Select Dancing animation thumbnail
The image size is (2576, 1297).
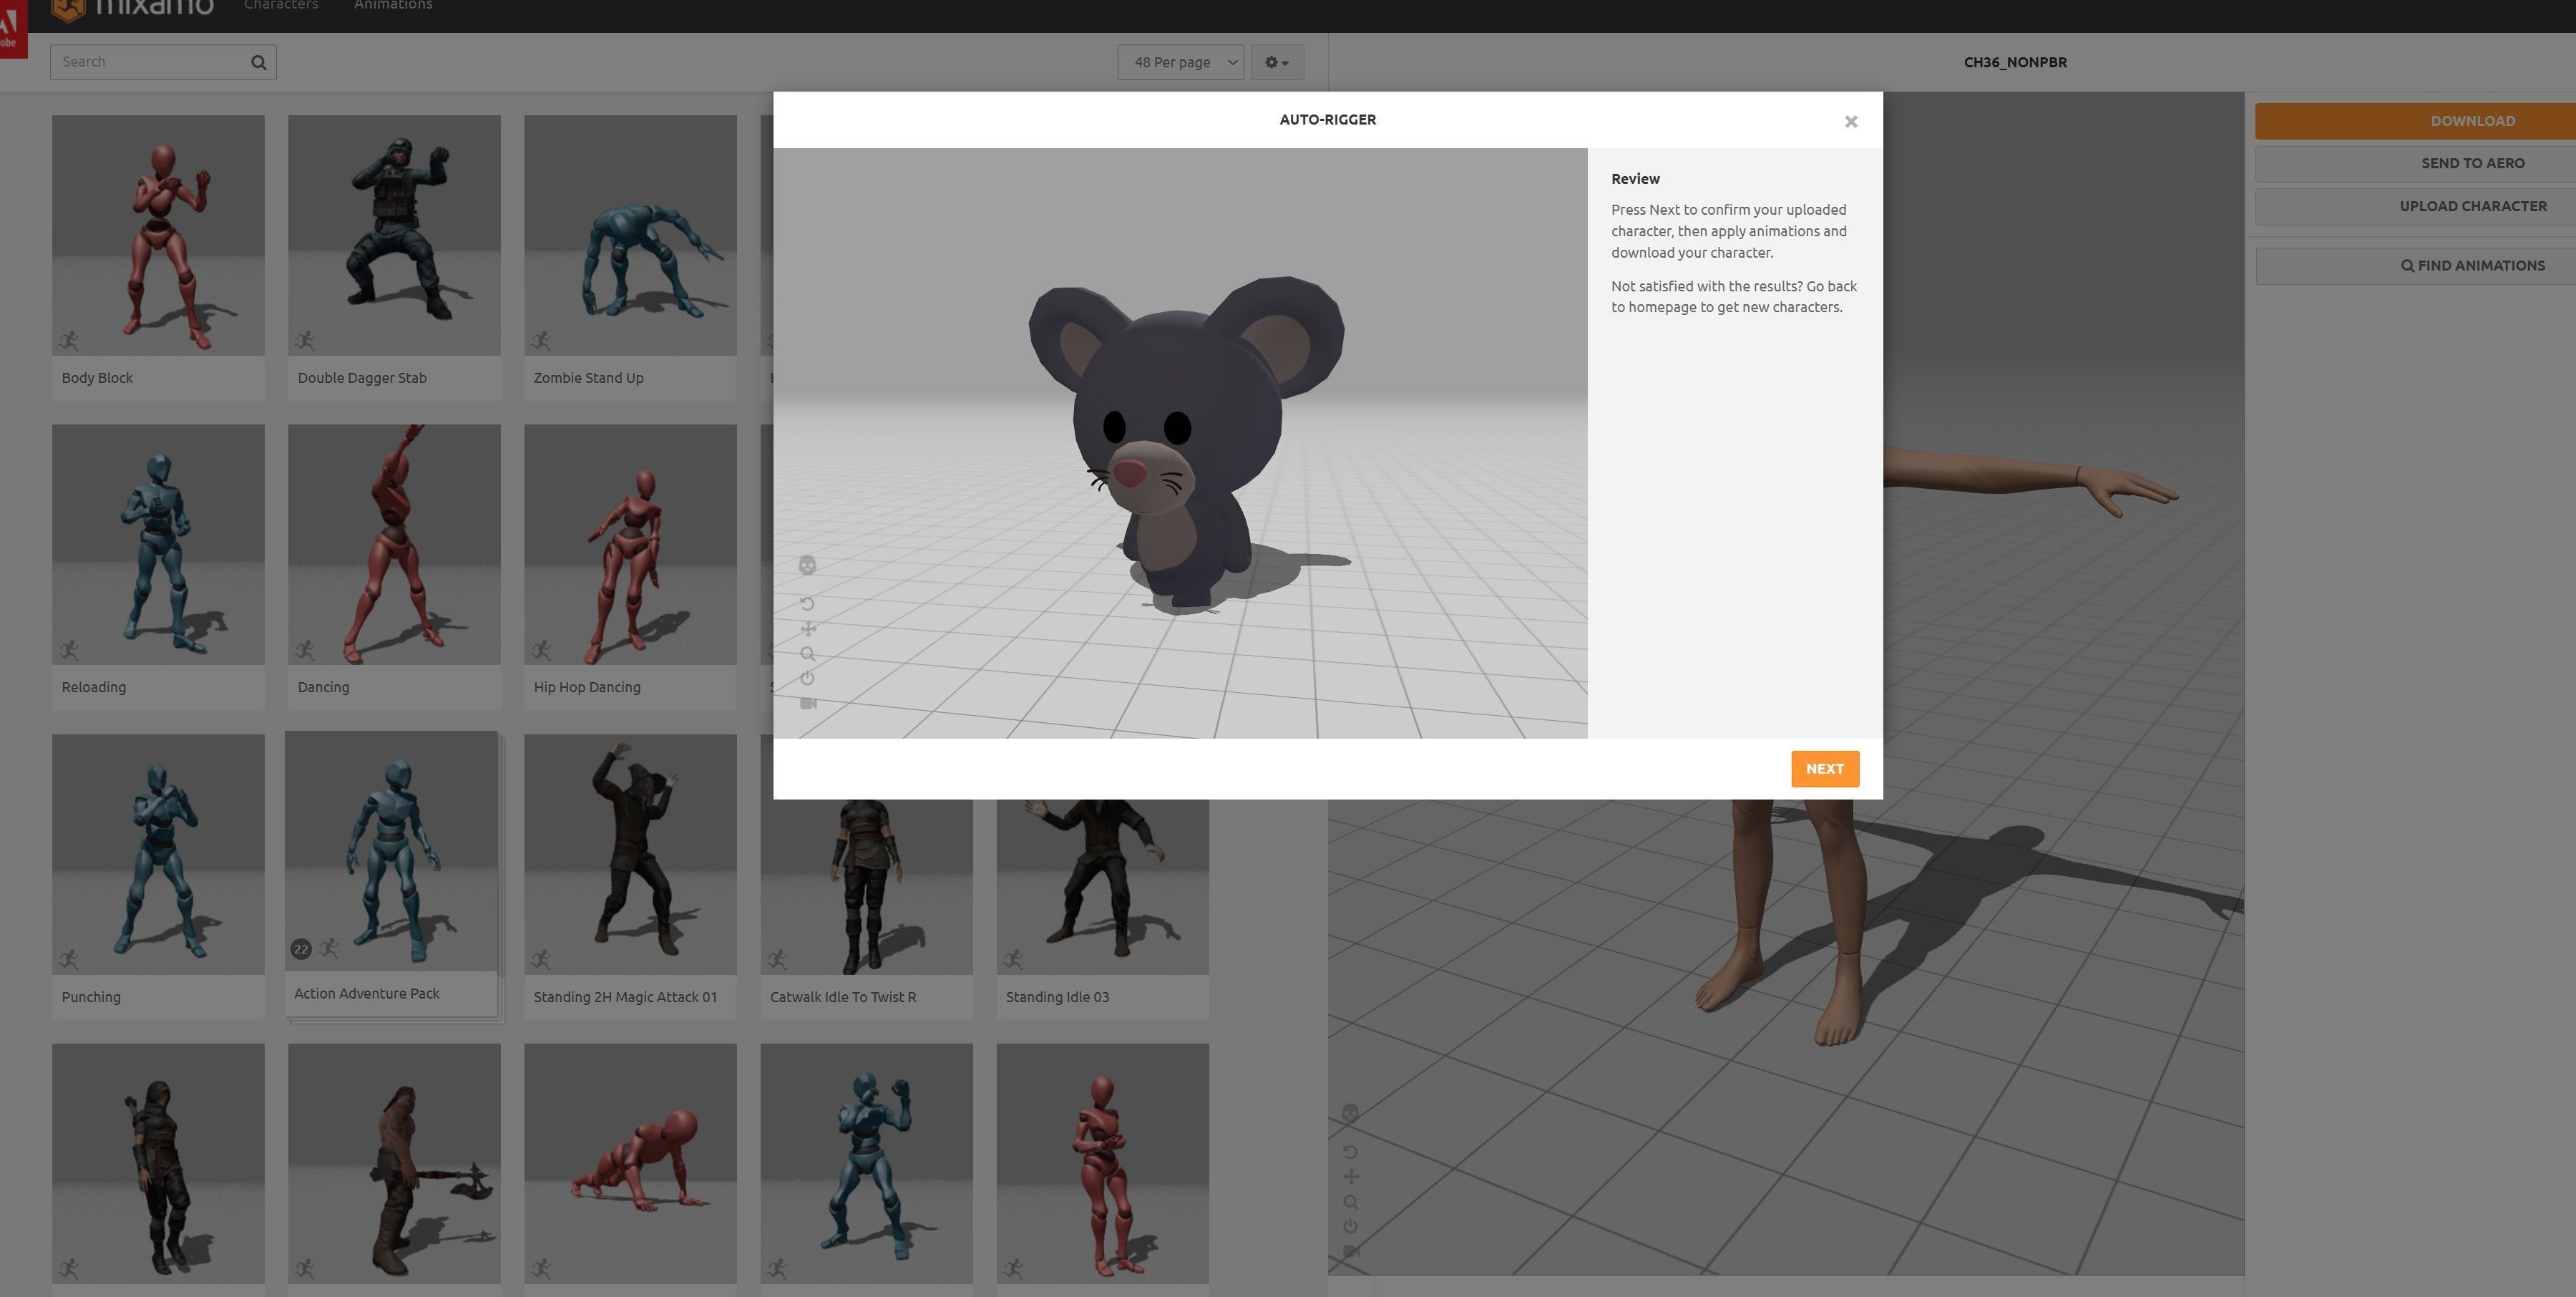(x=394, y=545)
